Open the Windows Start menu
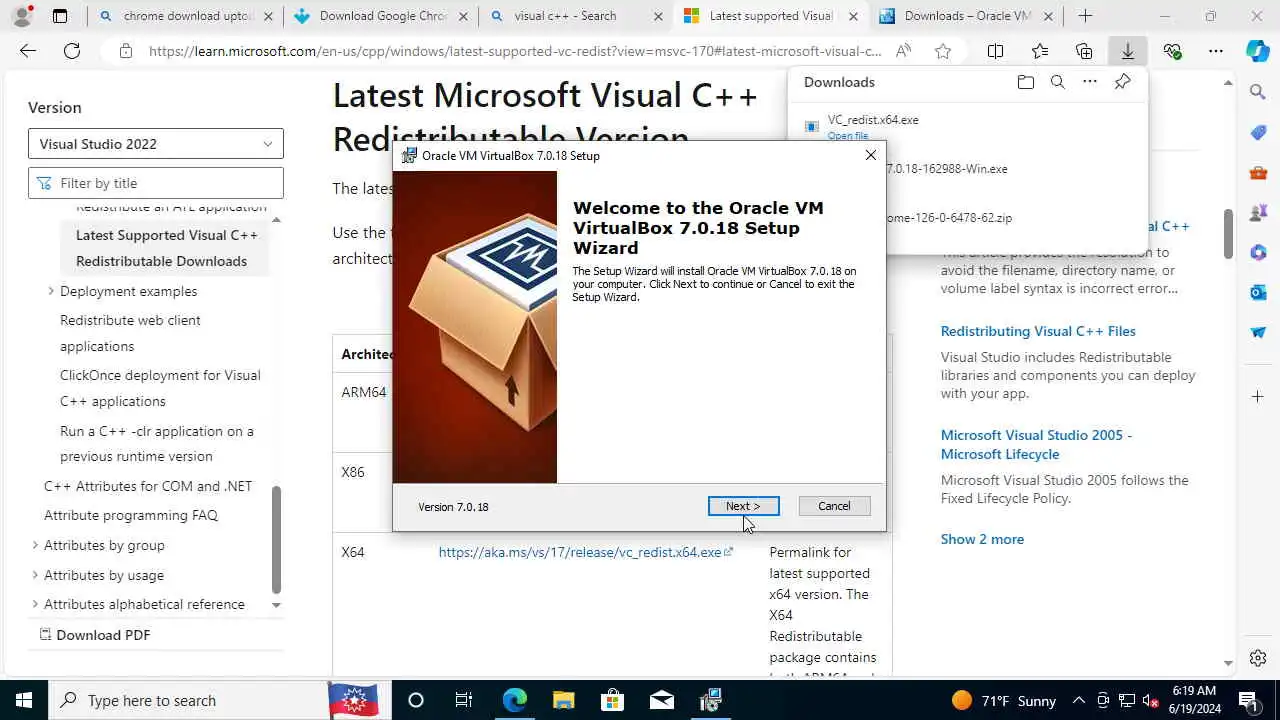 23,700
